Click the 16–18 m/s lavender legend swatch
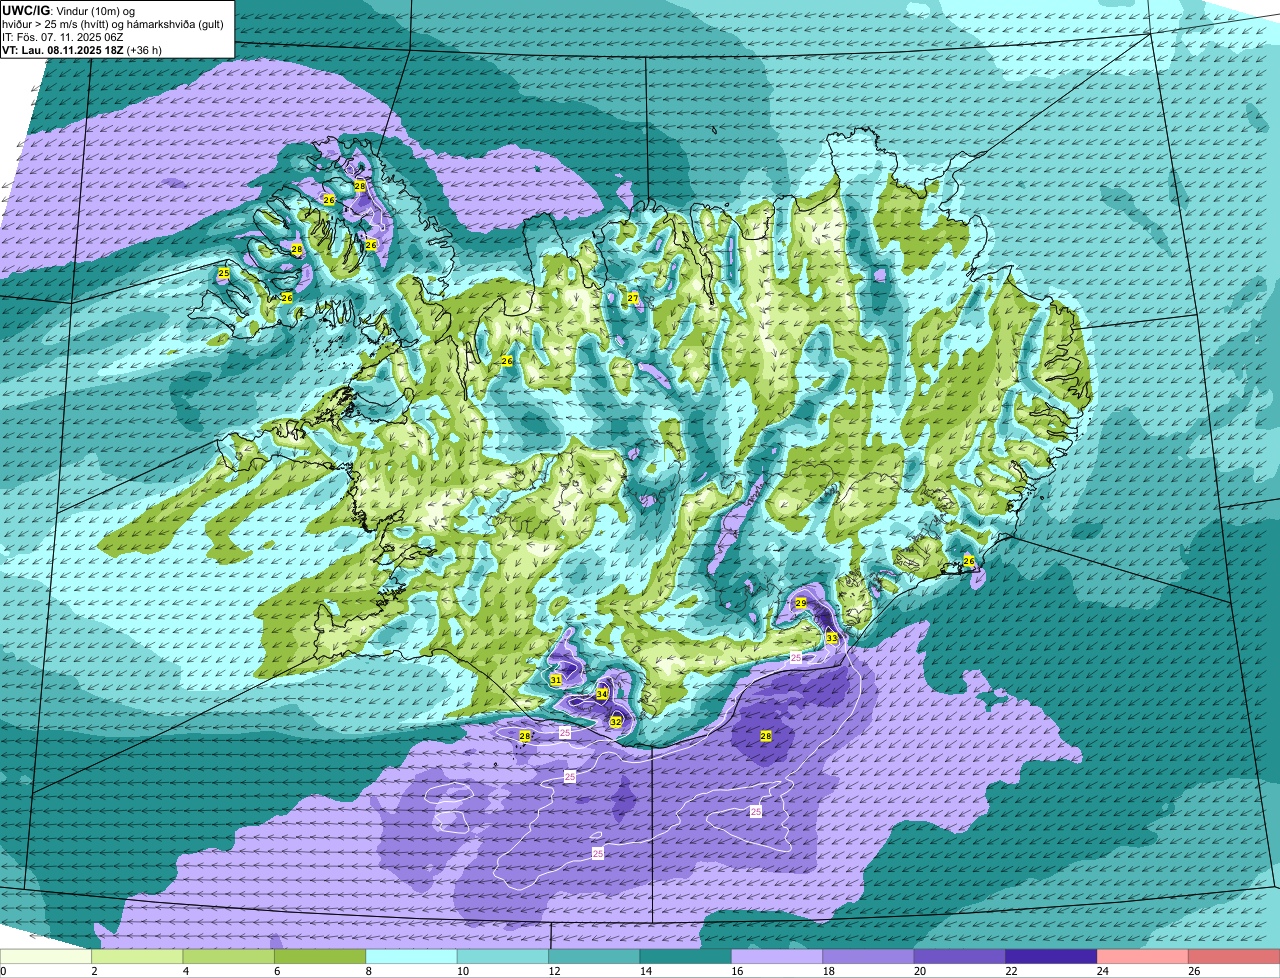 778,957
